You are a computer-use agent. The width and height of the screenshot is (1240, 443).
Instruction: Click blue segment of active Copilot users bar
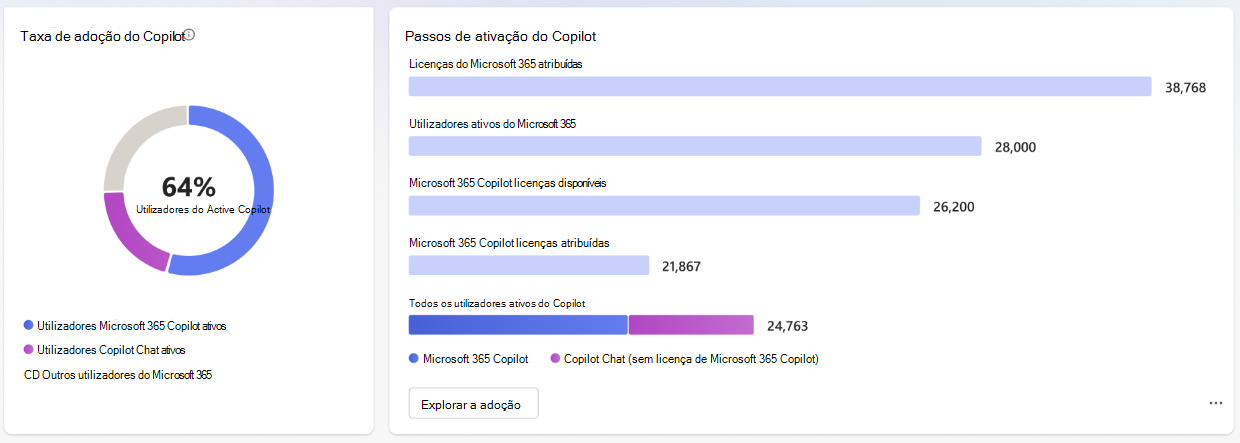point(518,325)
